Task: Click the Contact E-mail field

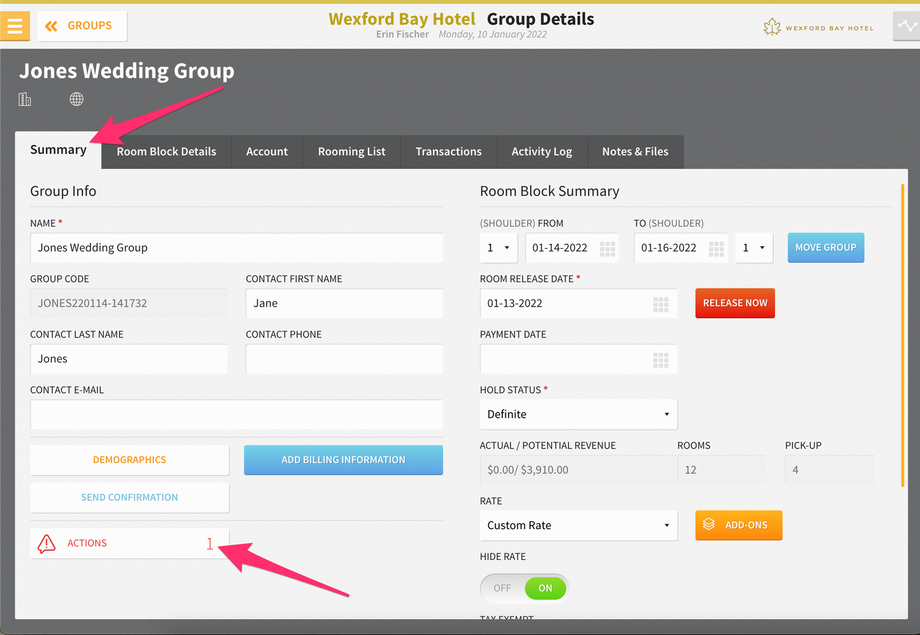Action: [236, 414]
